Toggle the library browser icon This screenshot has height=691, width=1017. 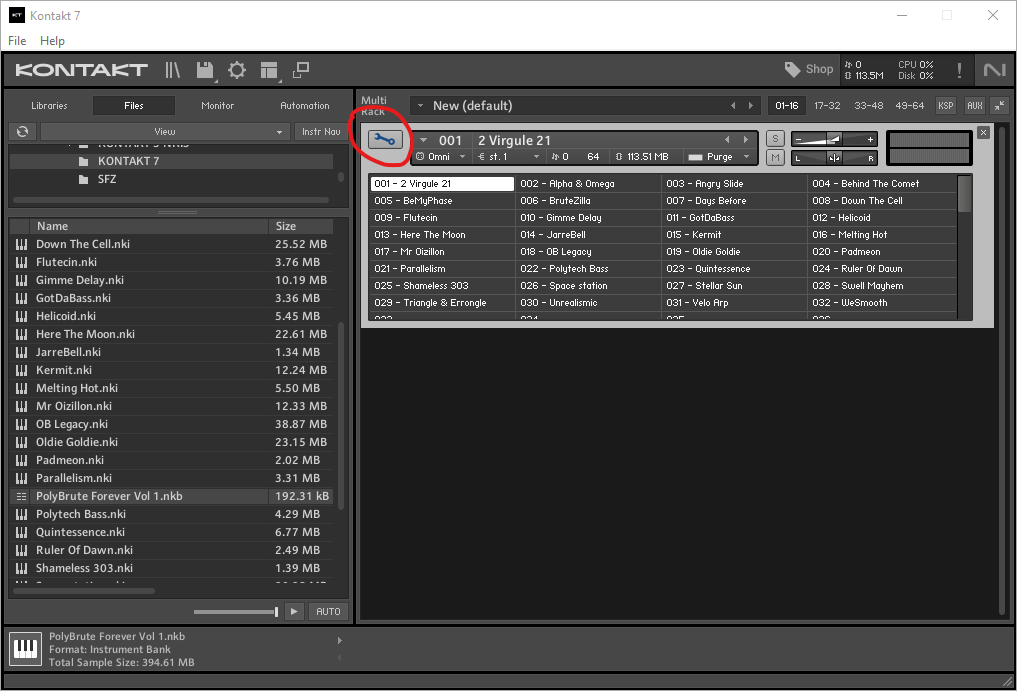pos(173,70)
